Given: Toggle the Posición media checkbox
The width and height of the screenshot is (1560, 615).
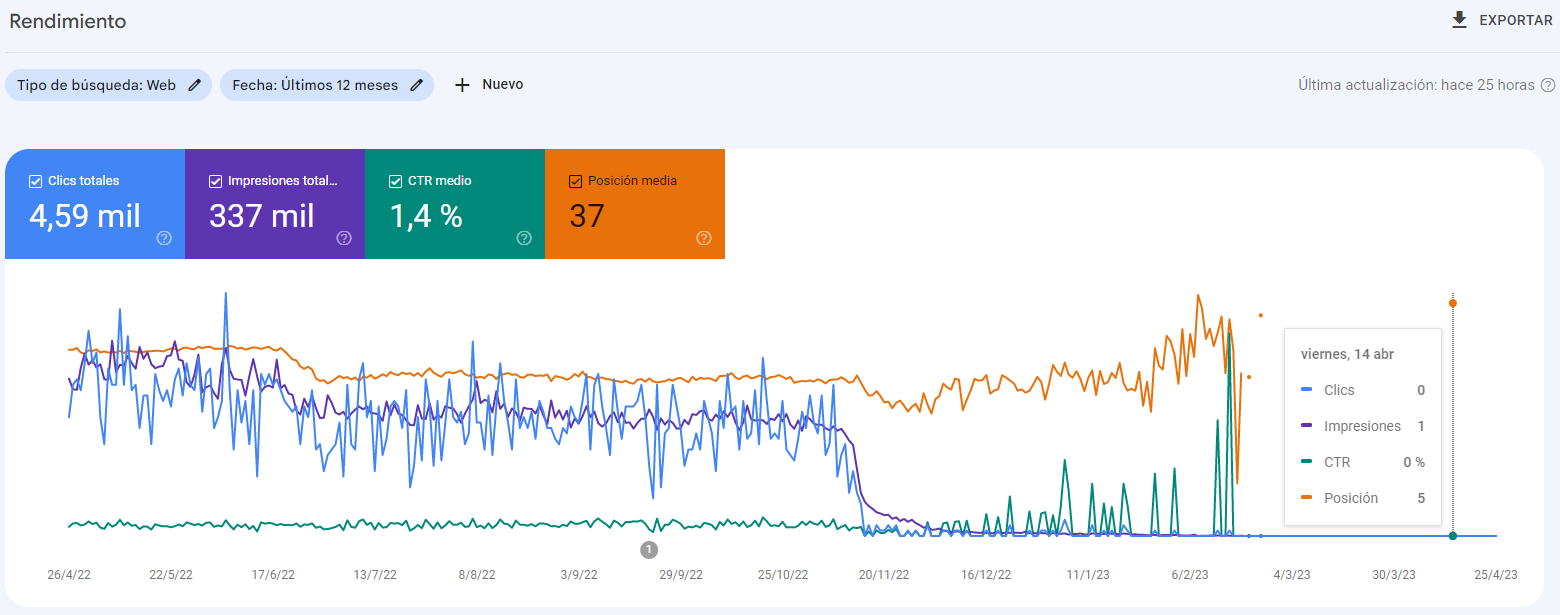Looking at the screenshot, I should click(575, 181).
